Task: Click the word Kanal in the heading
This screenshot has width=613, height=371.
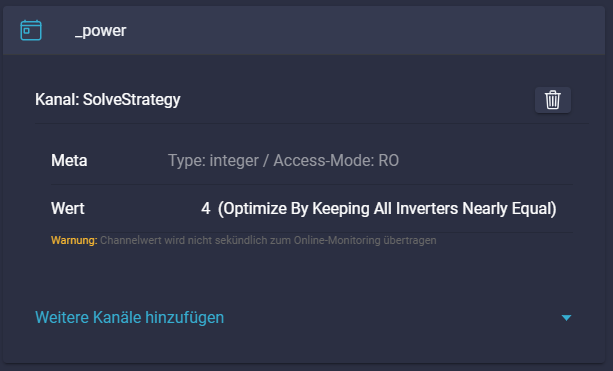Action: tap(57, 100)
